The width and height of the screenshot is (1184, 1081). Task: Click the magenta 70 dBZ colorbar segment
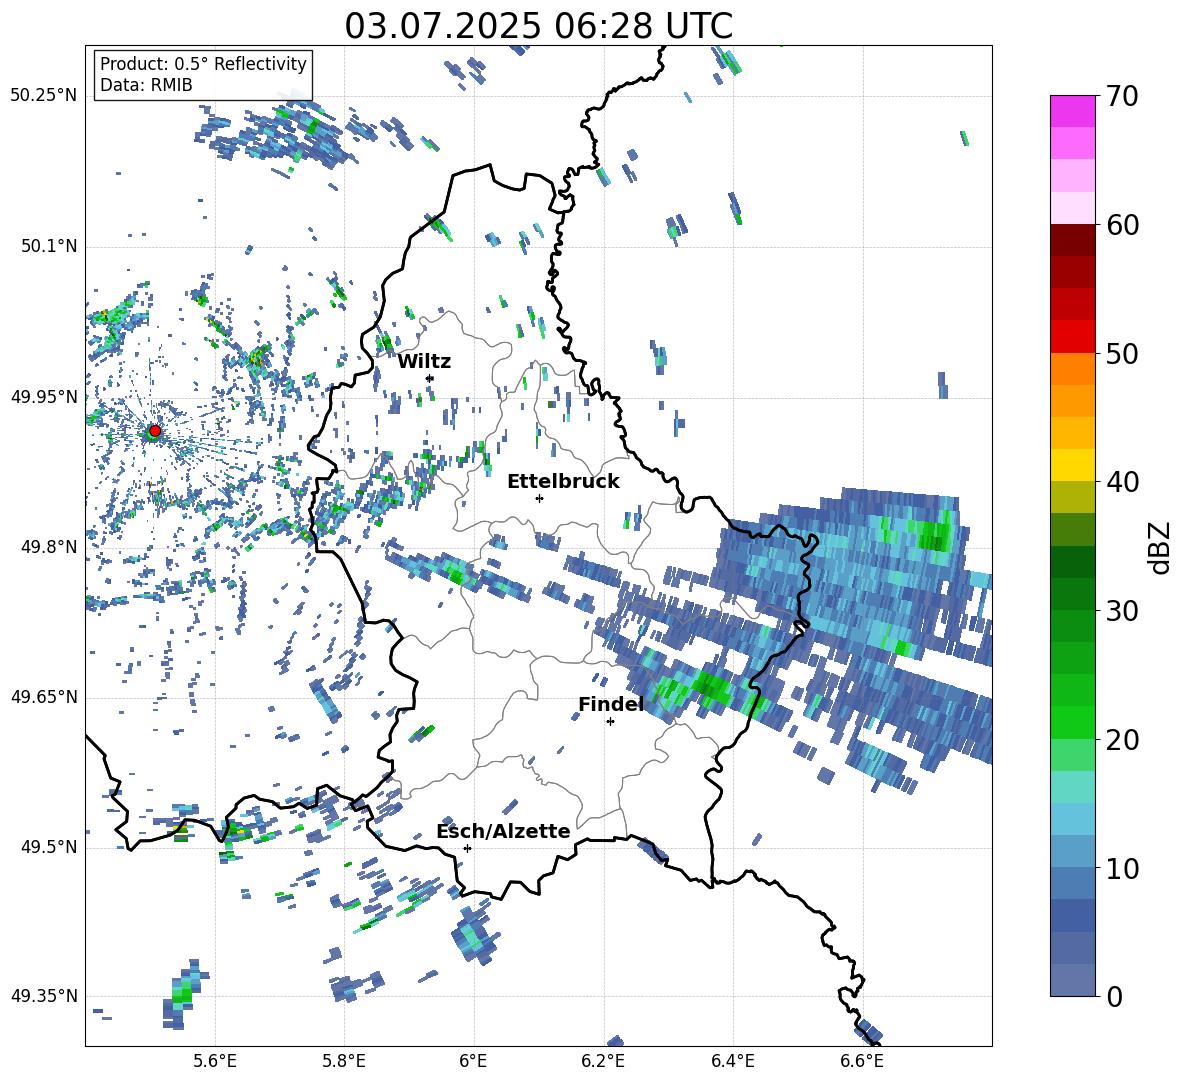point(1072,111)
